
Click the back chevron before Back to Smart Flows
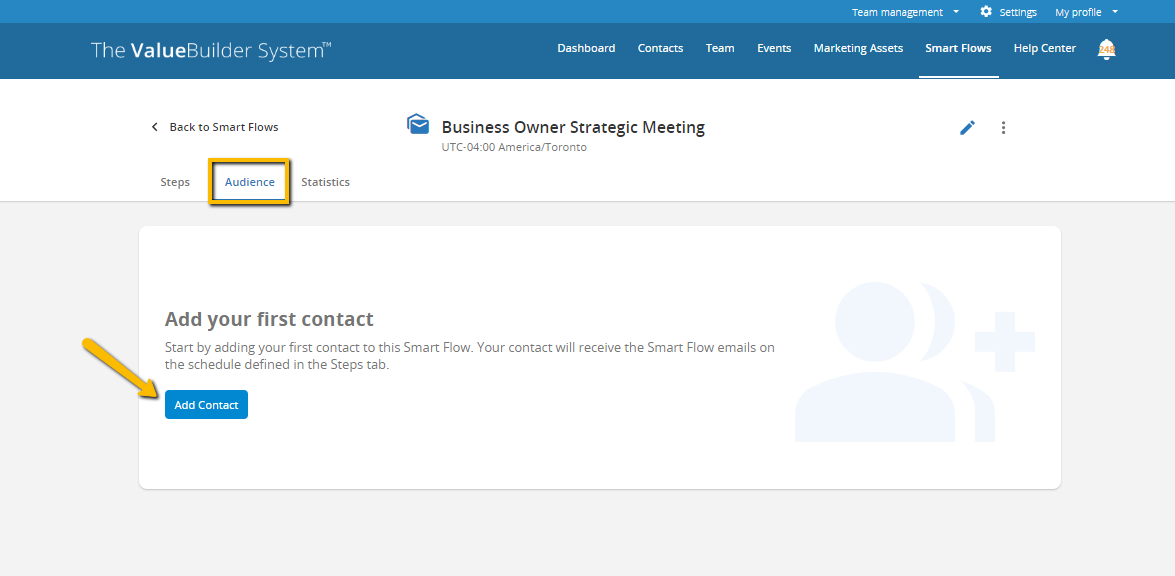[x=154, y=126]
